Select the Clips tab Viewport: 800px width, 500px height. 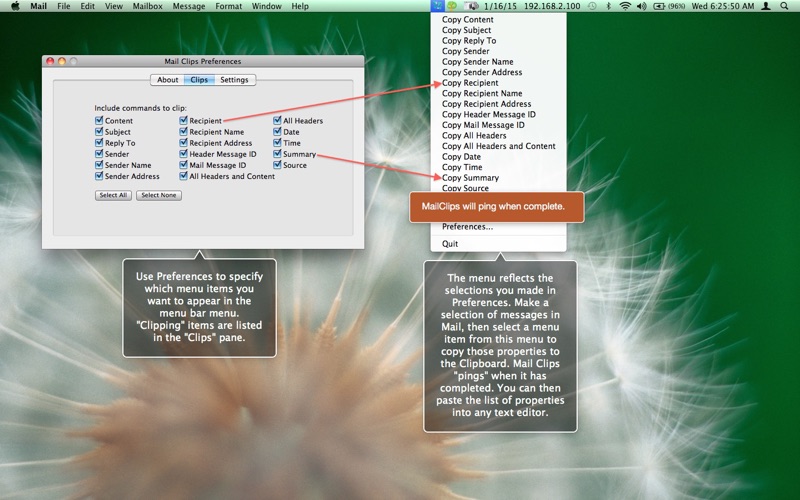point(199,80)
